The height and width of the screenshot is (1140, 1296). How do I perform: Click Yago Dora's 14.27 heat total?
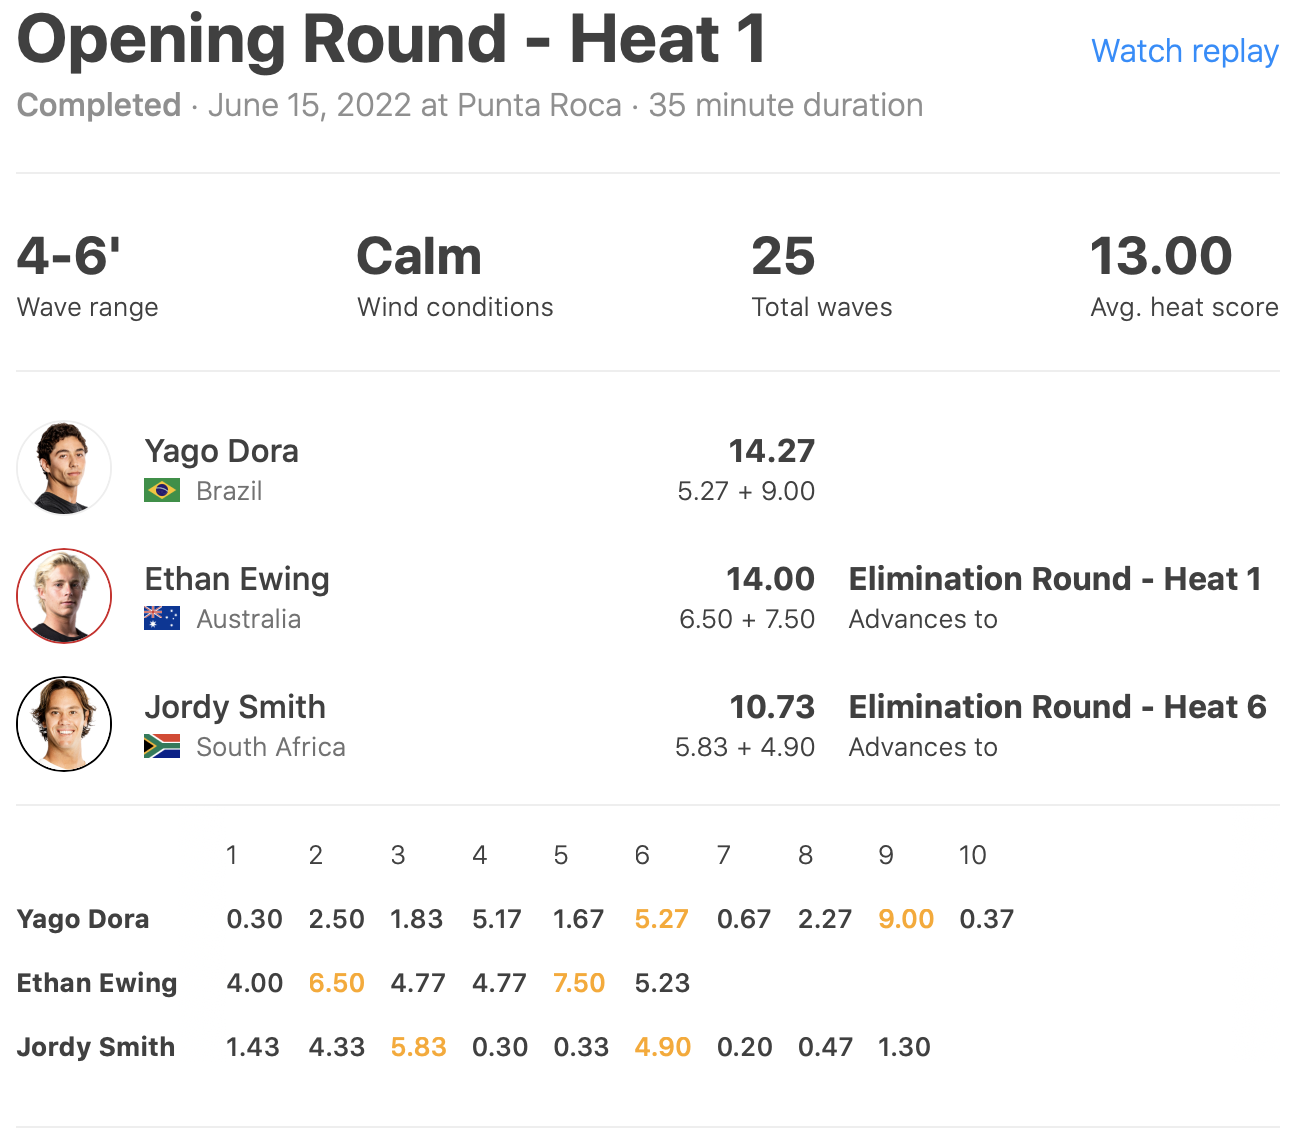coord(771,451)
